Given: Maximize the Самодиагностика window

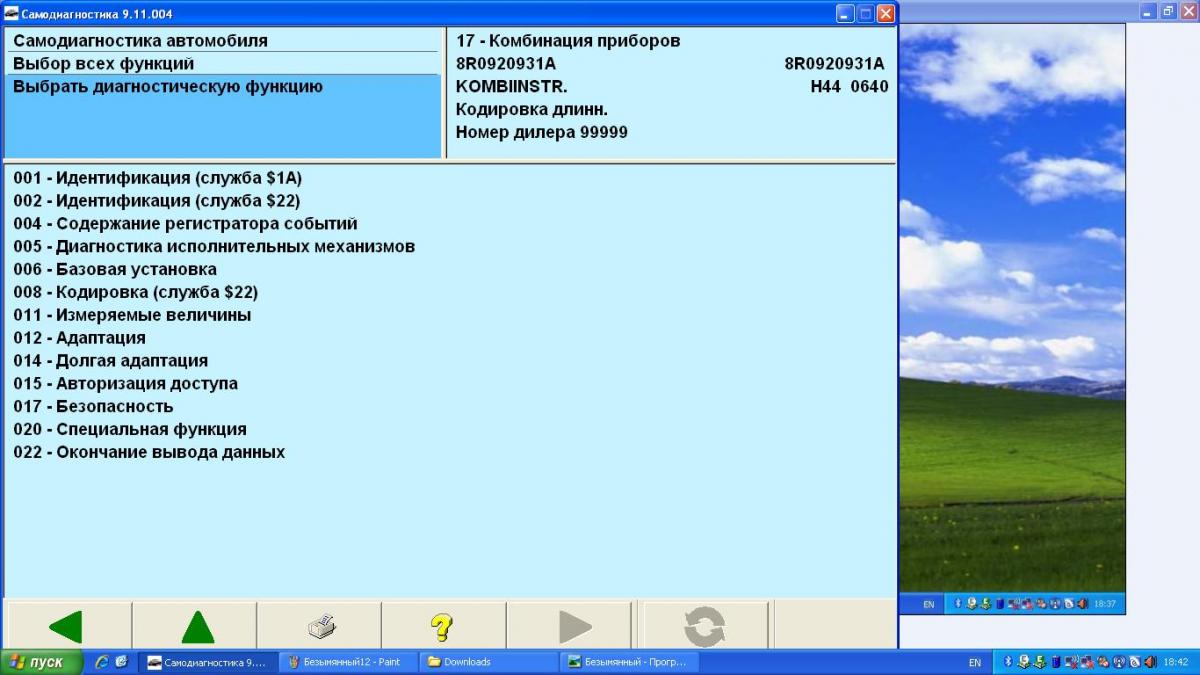Looking at the screenshot, I should [x=865, y=13].
